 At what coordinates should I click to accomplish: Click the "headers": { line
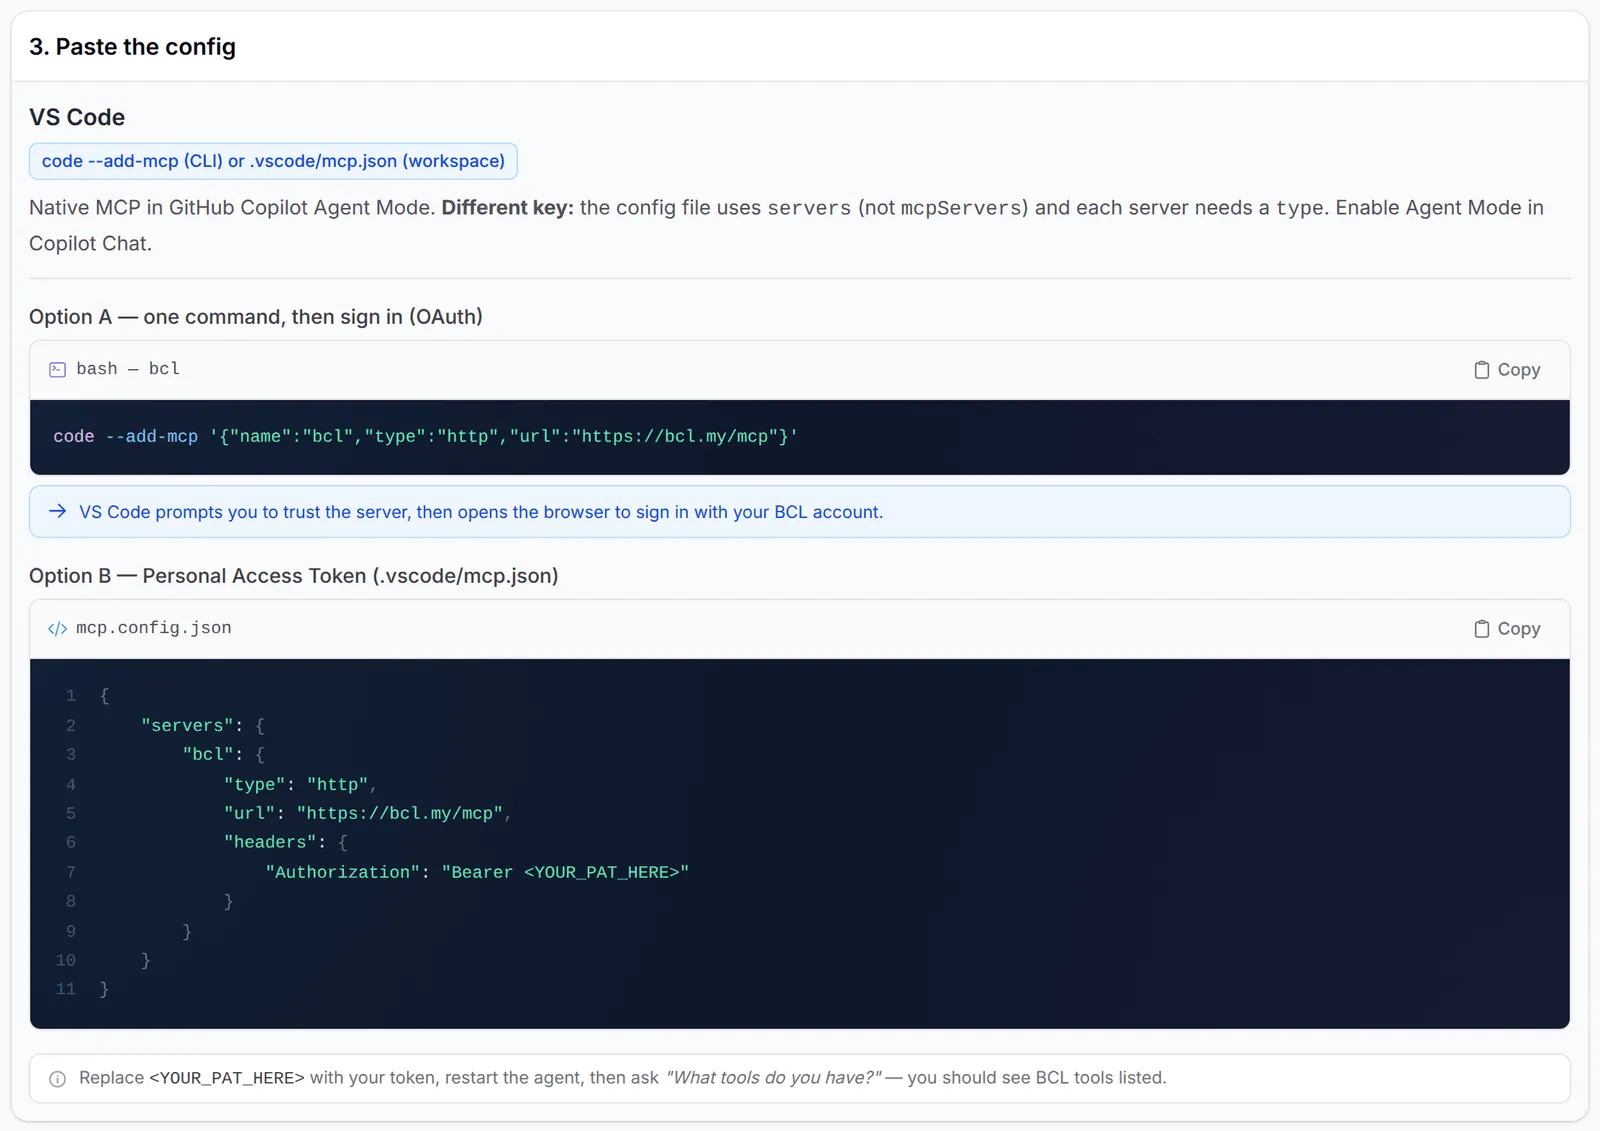tap(286, 843)
